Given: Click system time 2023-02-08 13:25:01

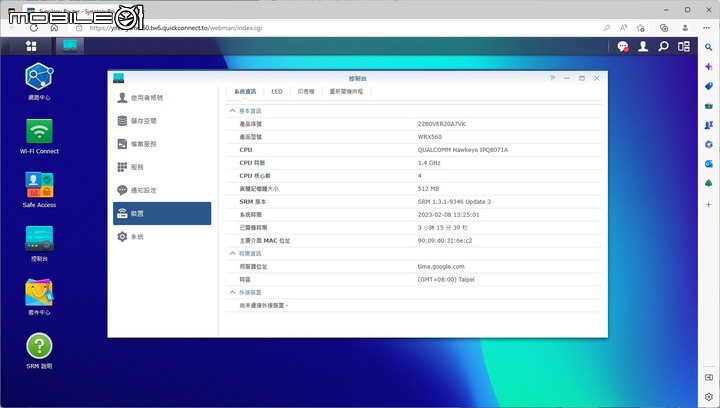Looking at the screenshot, I should tap(449, 215).
